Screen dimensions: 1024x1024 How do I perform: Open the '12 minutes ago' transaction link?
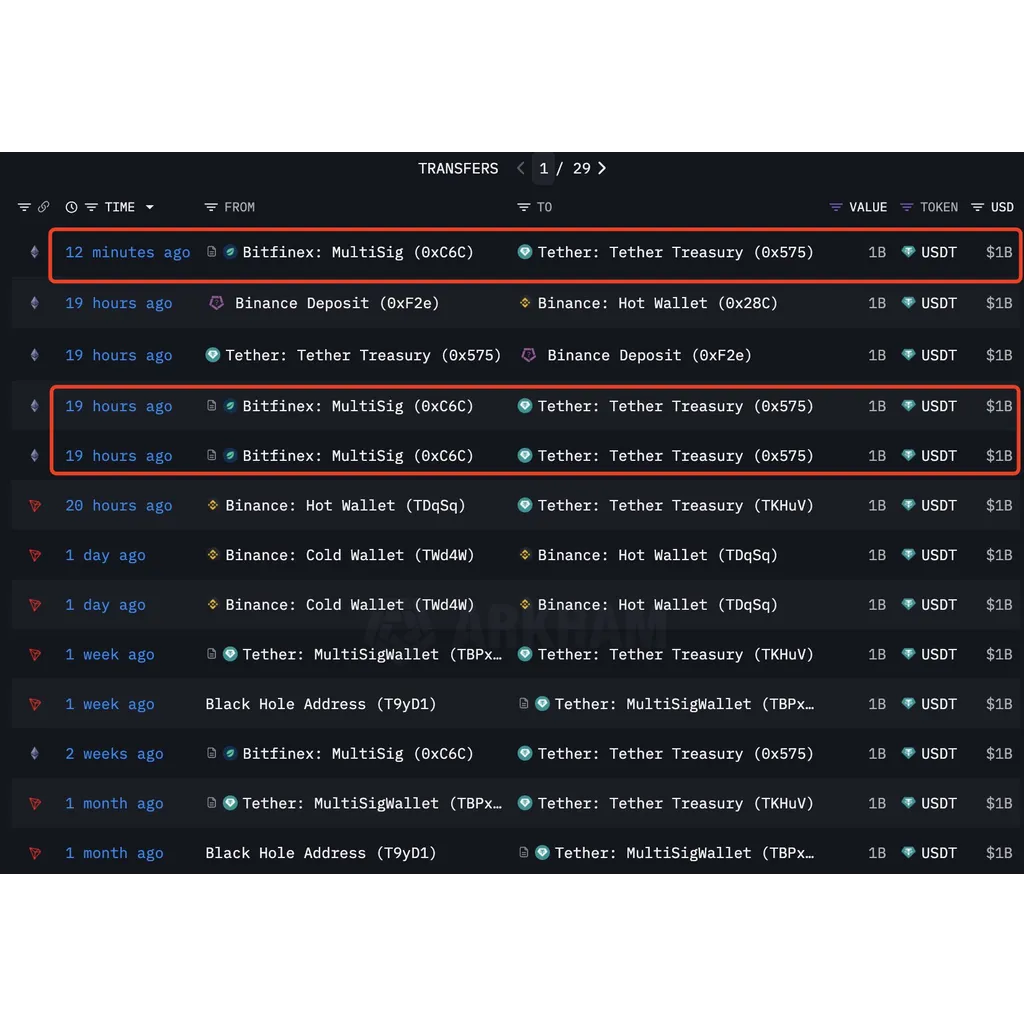click(x=128, y=252)
